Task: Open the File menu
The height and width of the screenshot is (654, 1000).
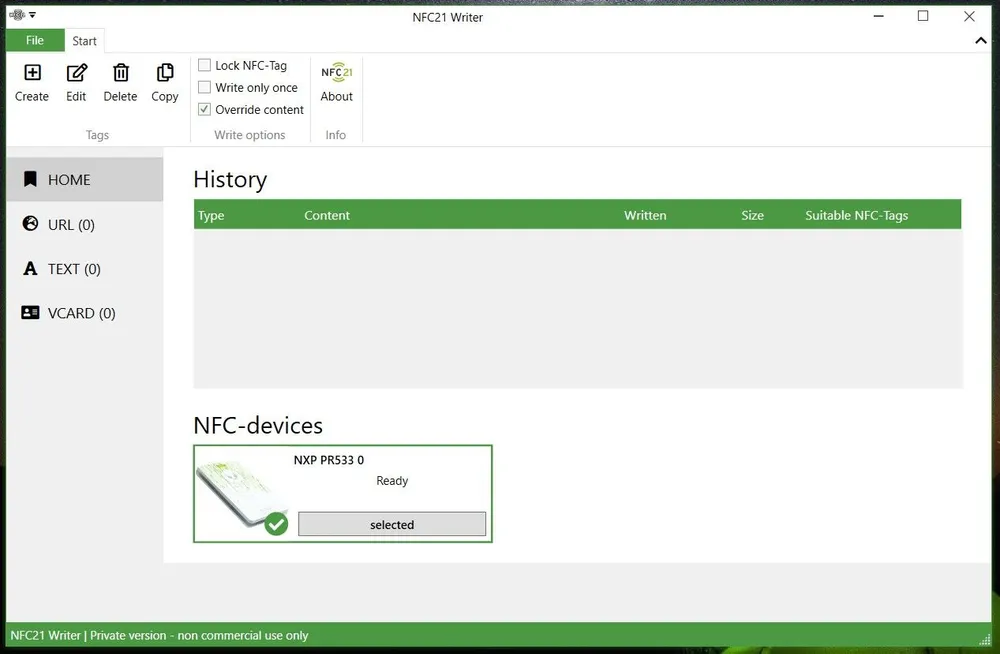Action: [x=34, y=40]
